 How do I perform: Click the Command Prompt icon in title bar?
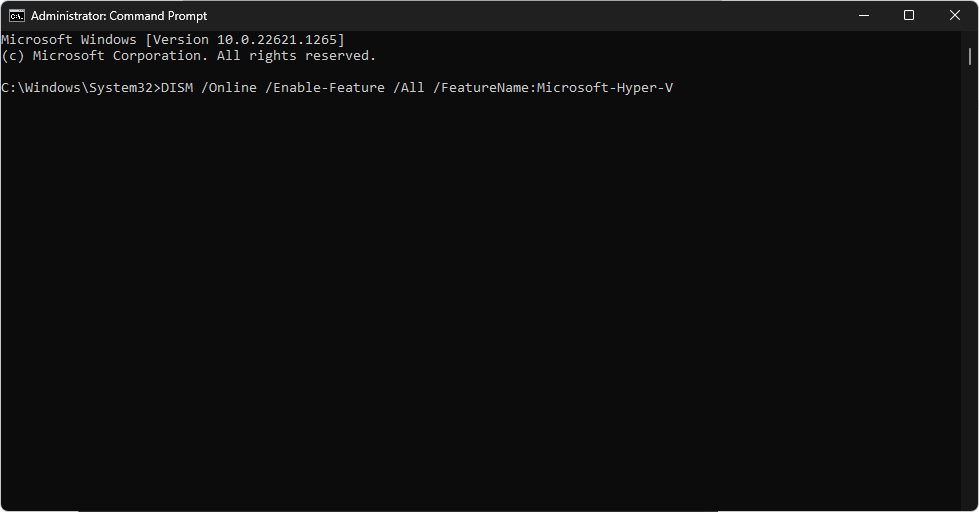pos(17,16)
